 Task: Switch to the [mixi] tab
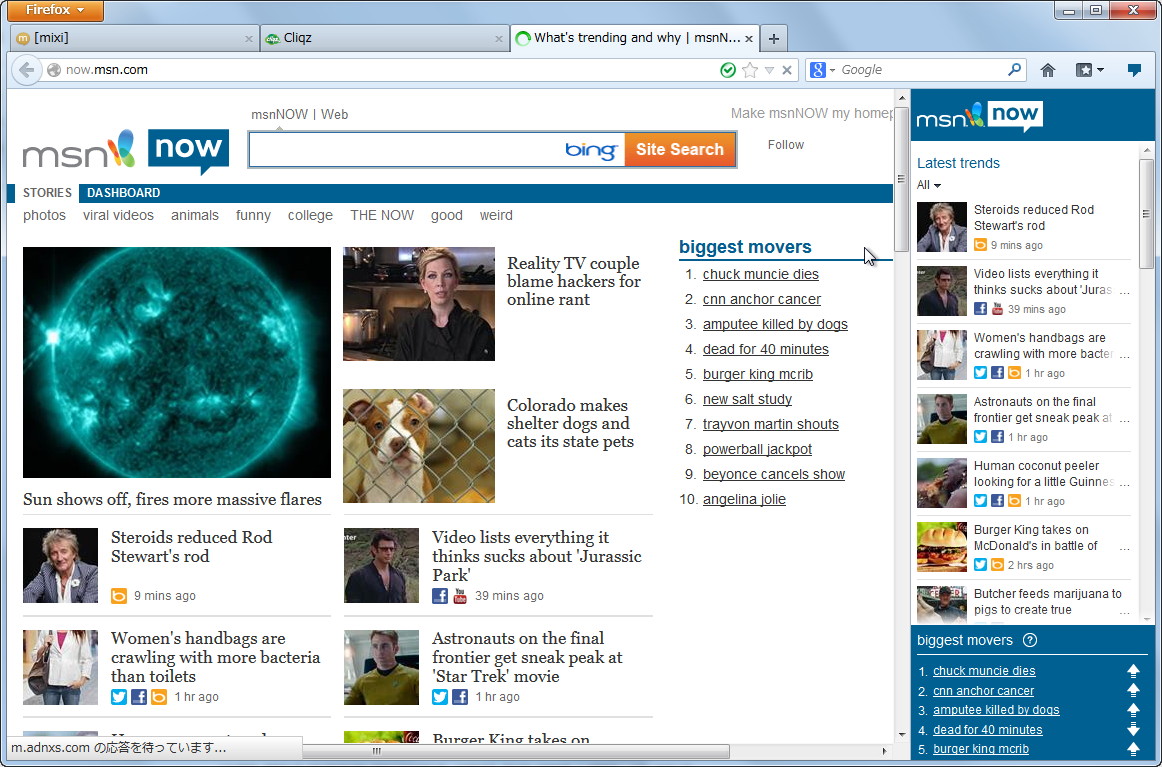pos(135,39)
